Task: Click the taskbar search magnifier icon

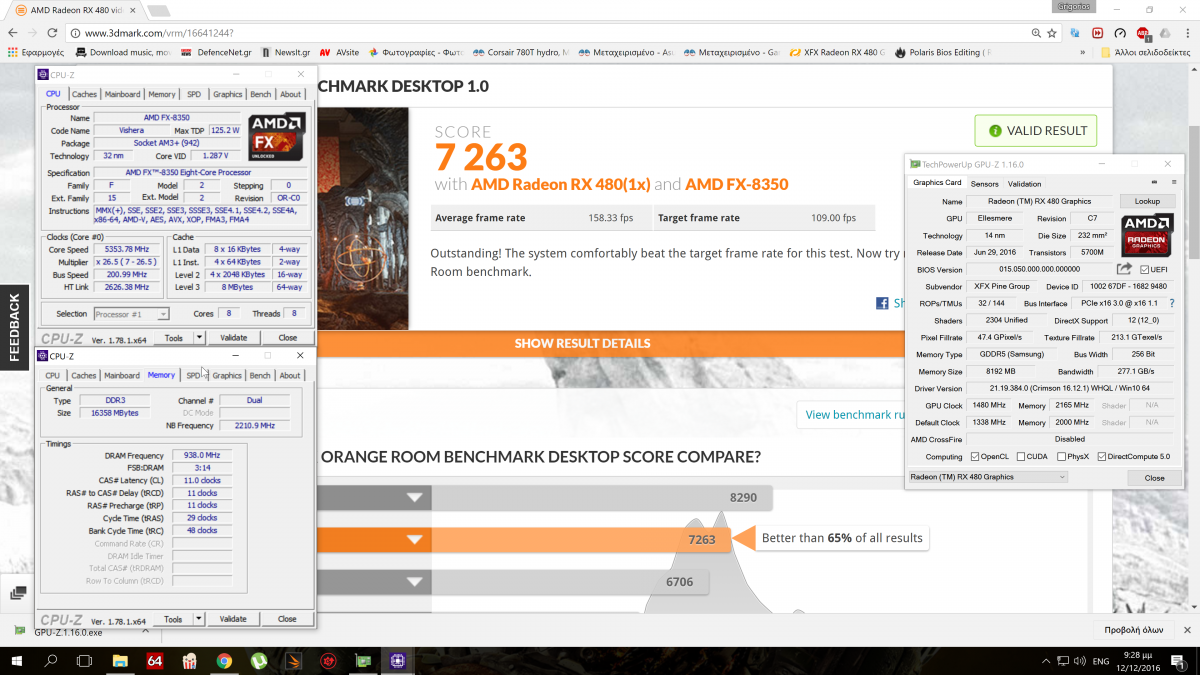Action: [51, 660]
